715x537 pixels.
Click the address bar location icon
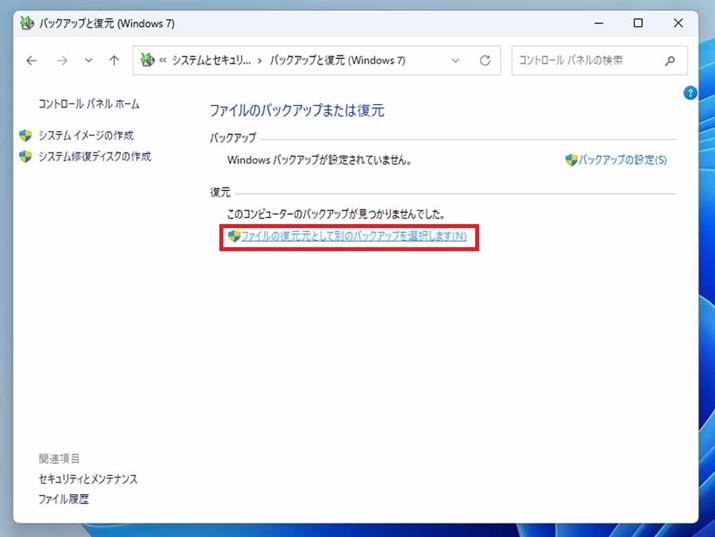coord(147,61)
